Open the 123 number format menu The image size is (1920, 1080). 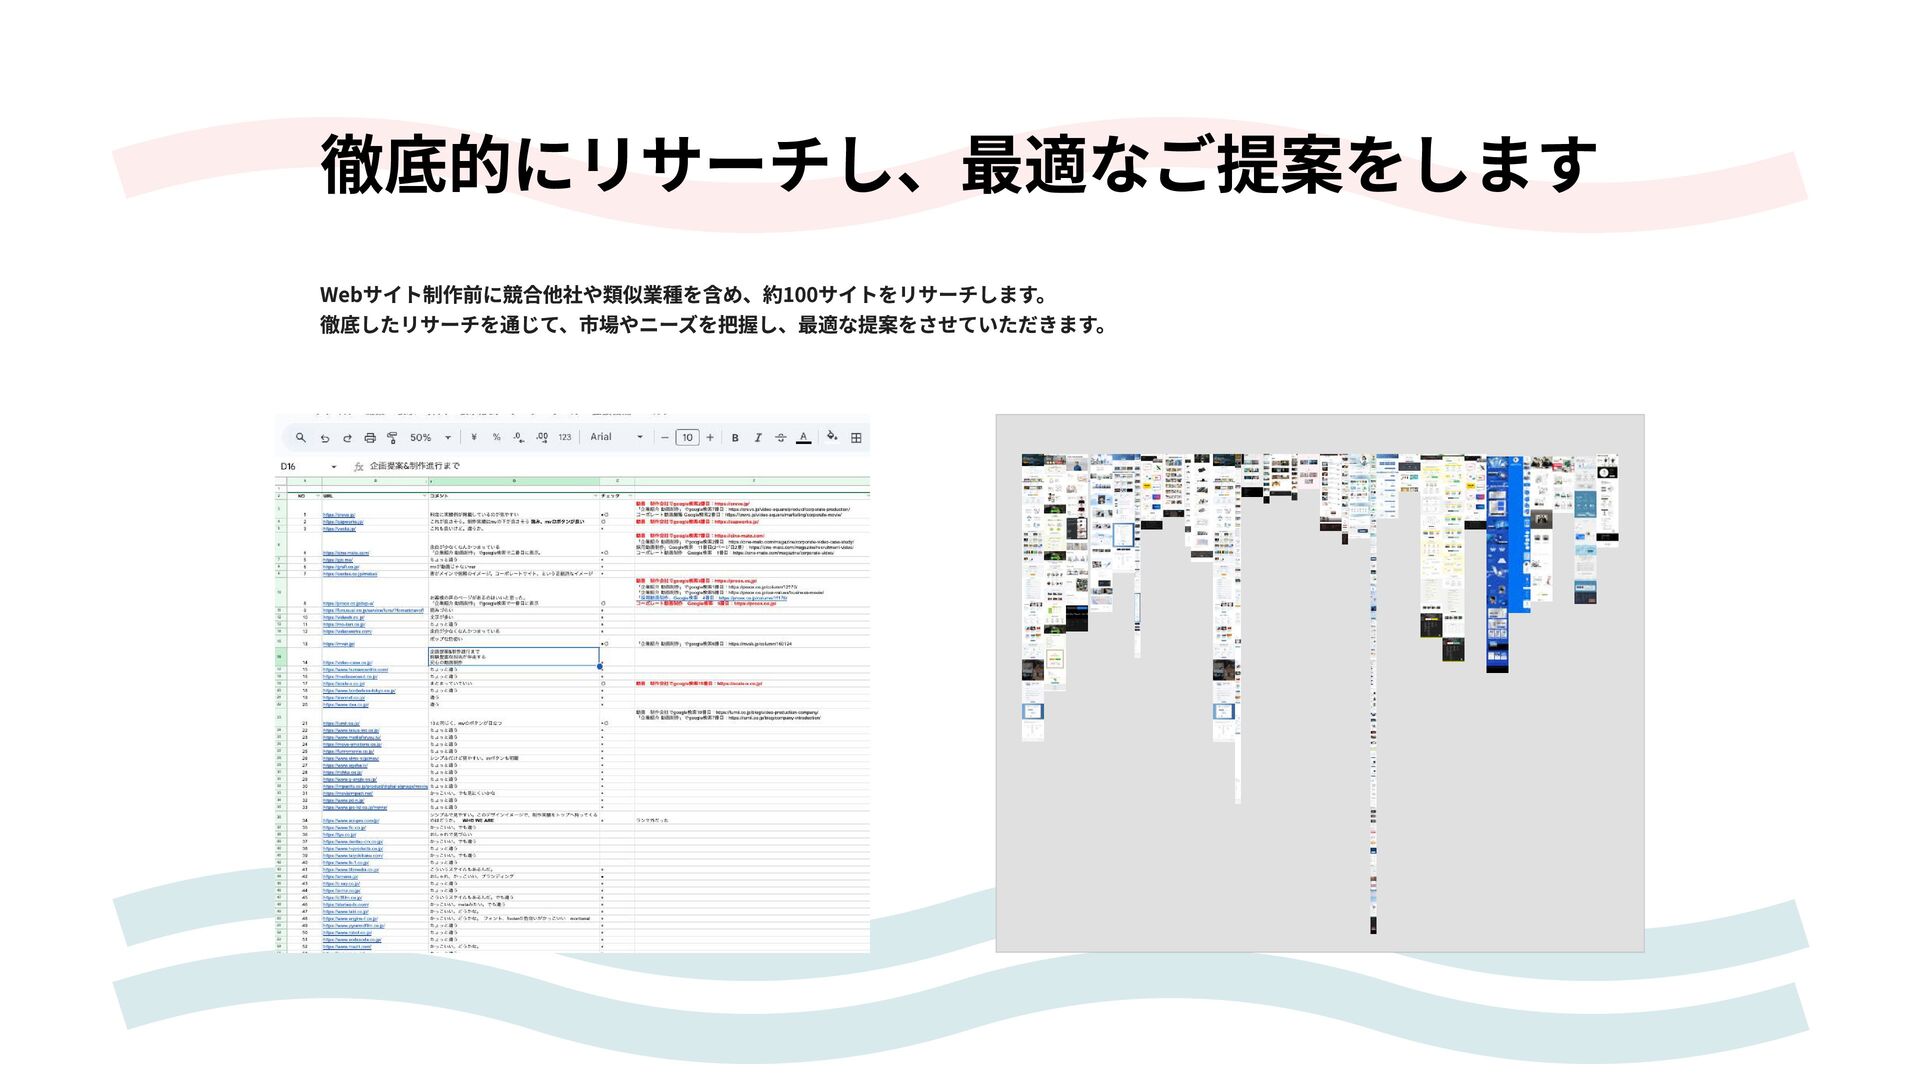565,438
